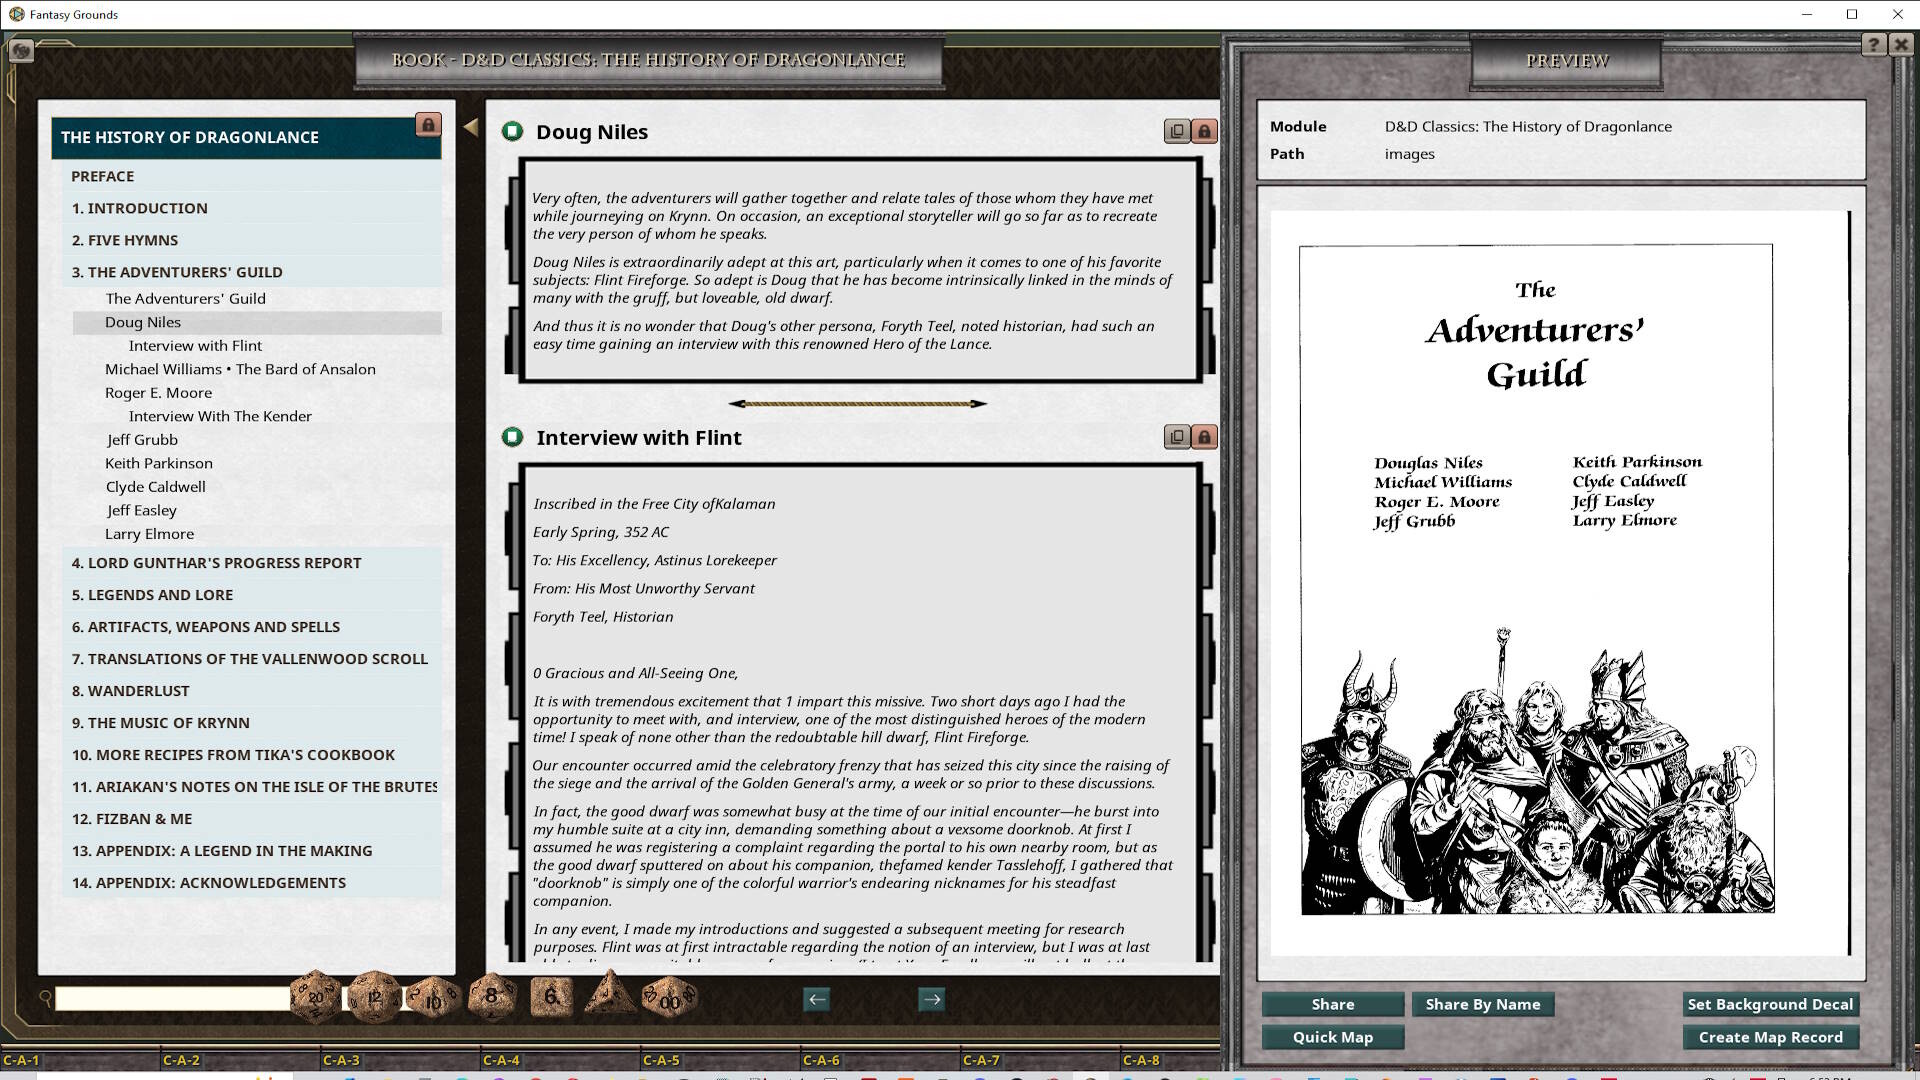This screenshot has width=1920, height=1080.
Task: Click the copy icon in Doug Niles header
Action: (1177, 131)
